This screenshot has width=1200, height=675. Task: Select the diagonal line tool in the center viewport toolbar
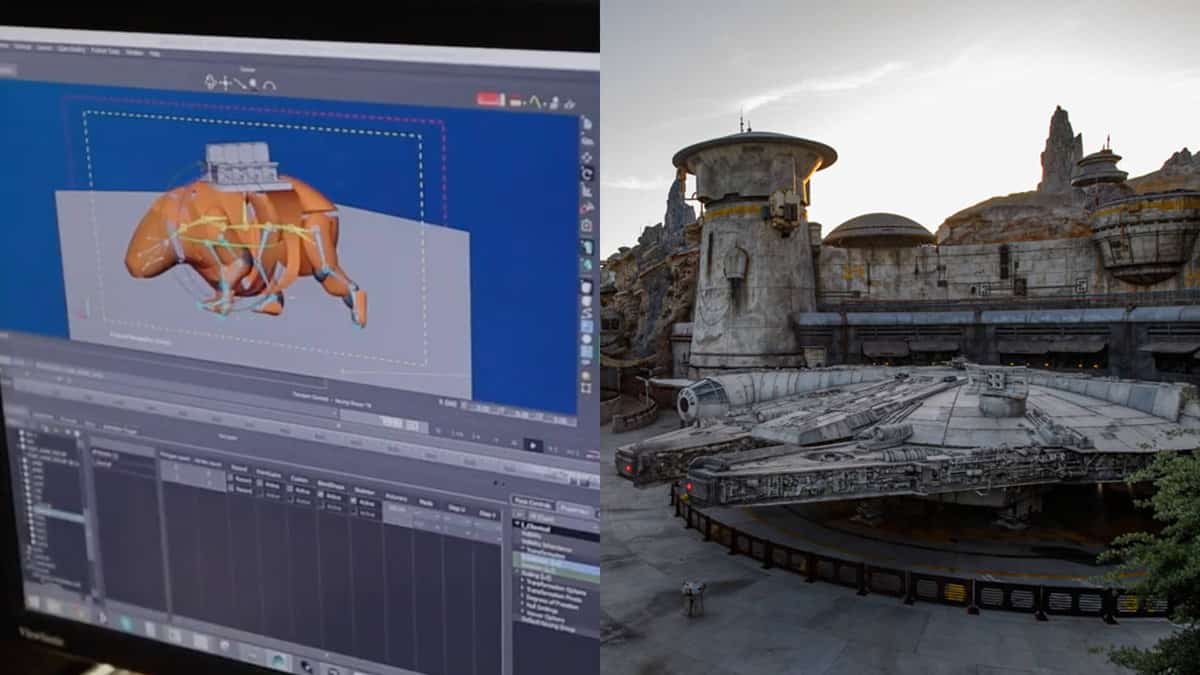tap(239, 83)
